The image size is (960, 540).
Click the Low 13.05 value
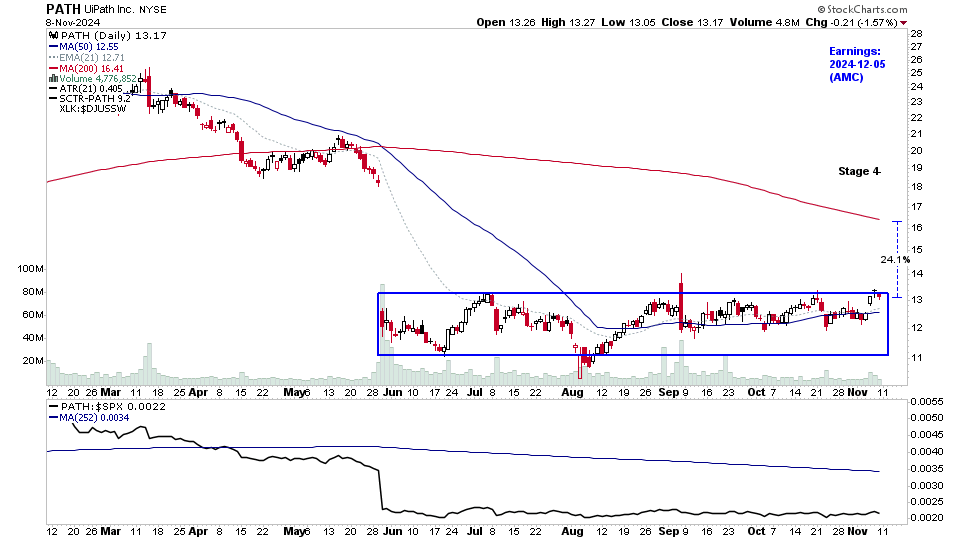click(x=628, y=22)
